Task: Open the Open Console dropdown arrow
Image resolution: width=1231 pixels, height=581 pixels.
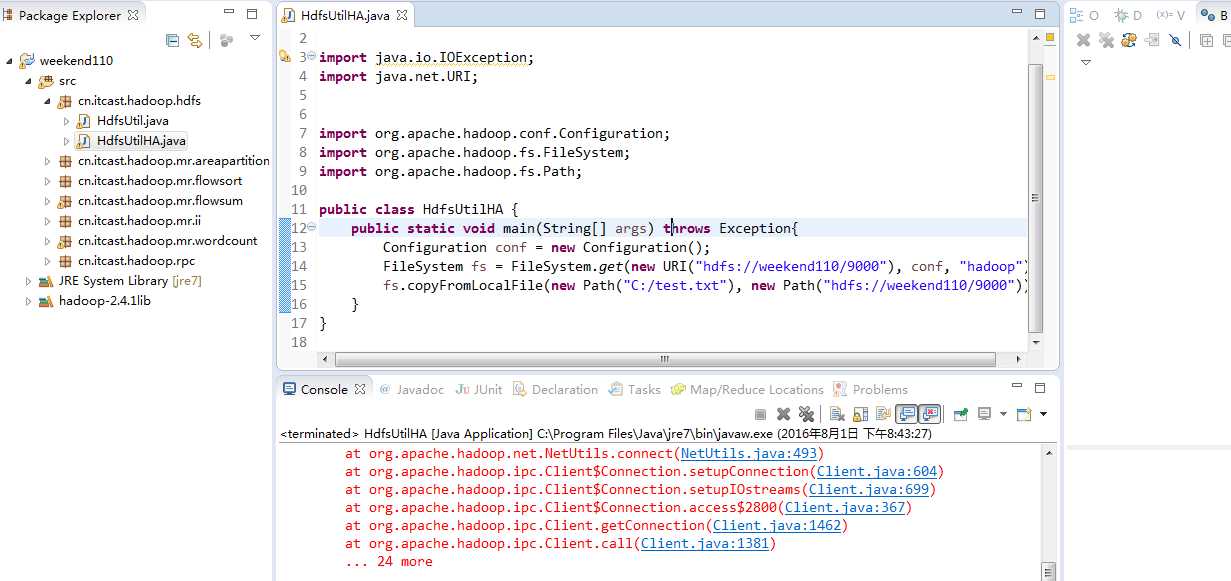Action: 1043,414
